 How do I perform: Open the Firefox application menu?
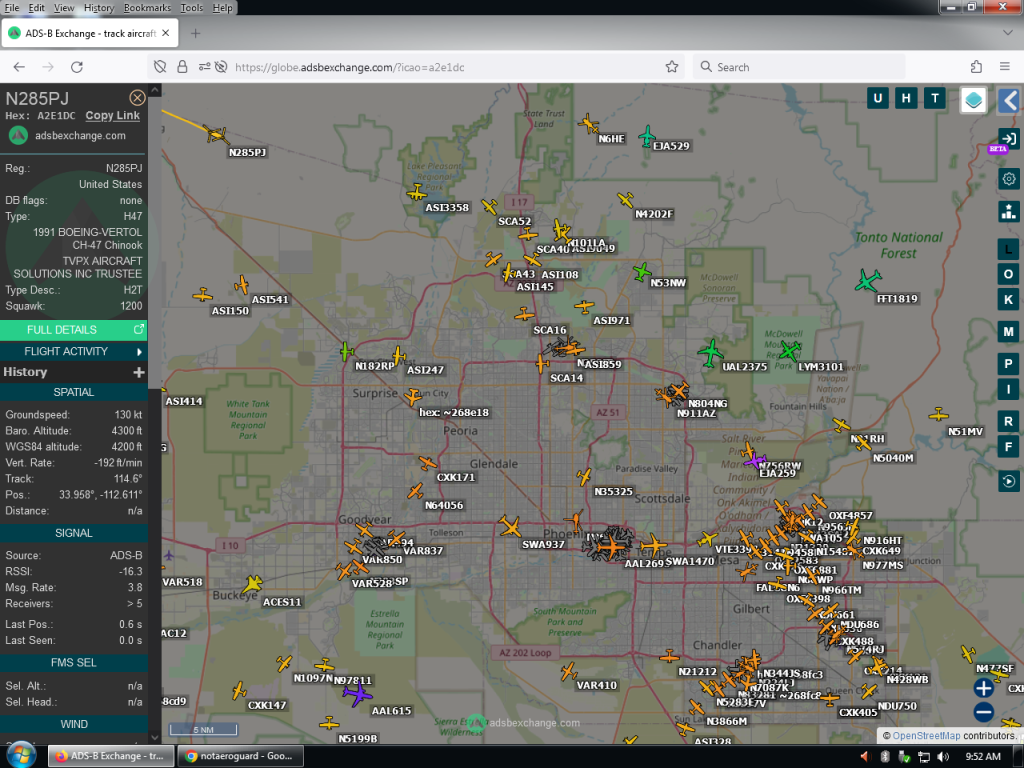pyautogui.click(x=1005, y=67)
